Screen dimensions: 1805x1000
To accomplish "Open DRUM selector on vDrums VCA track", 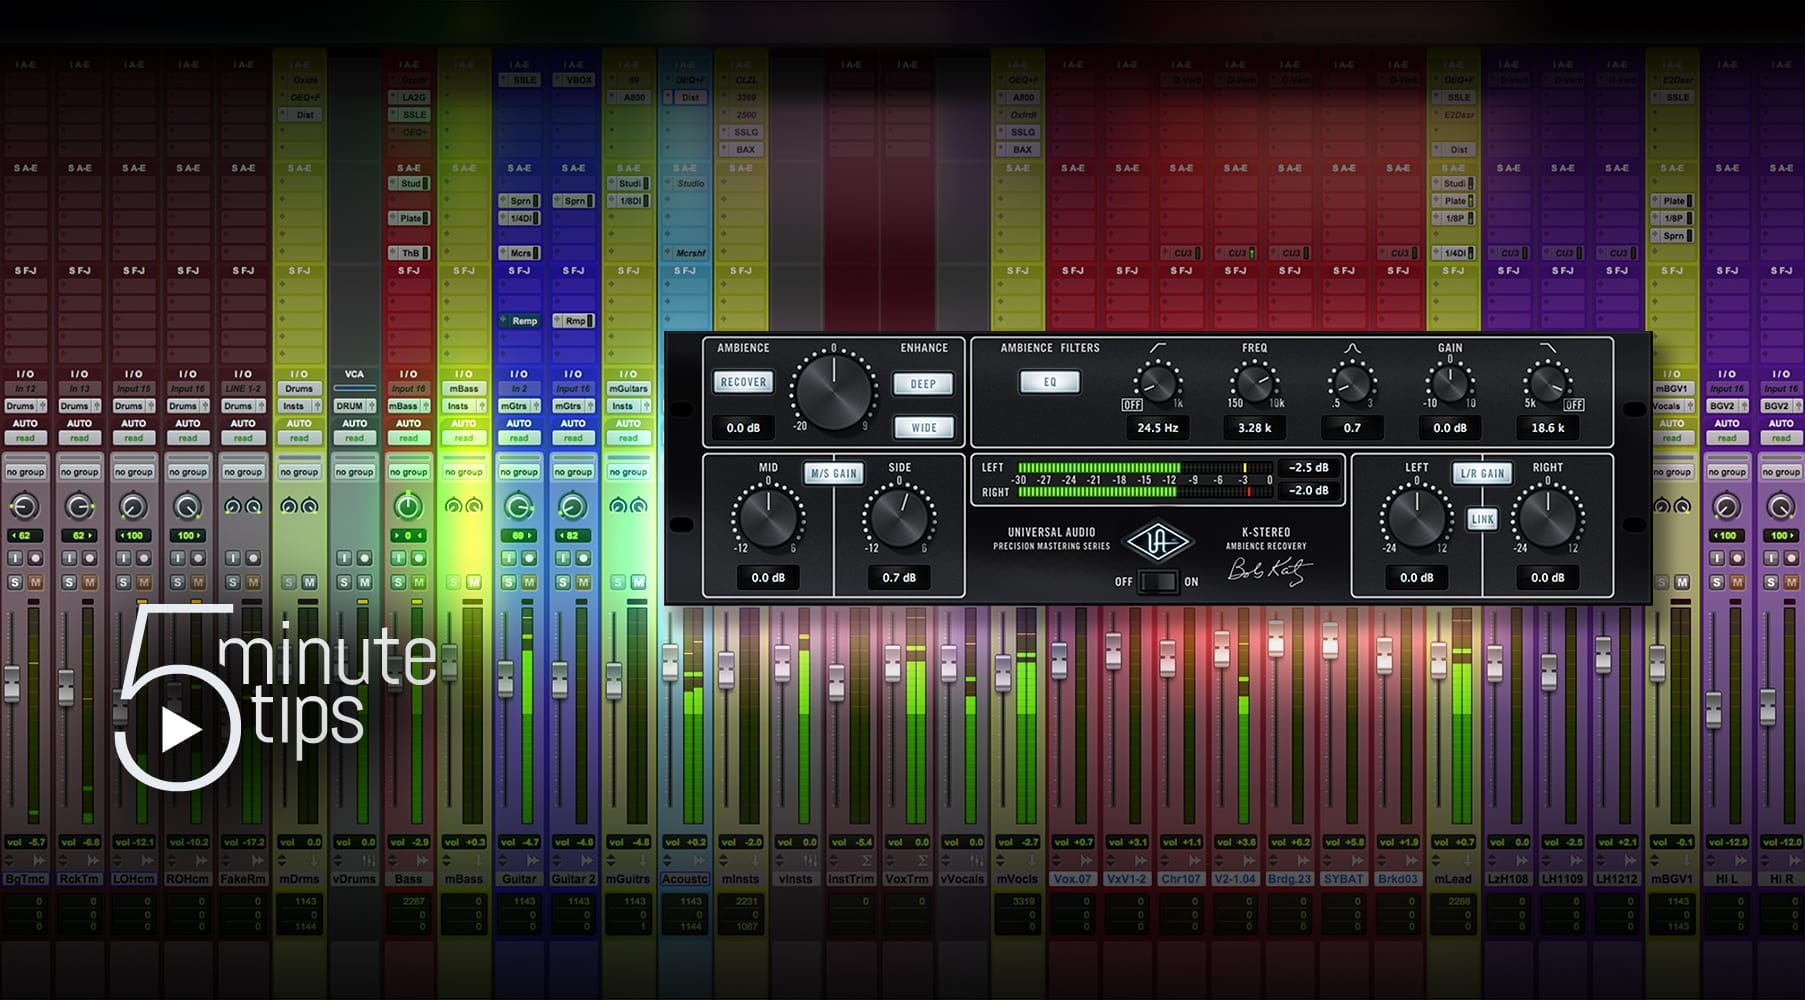I will [x=354, y=406].
